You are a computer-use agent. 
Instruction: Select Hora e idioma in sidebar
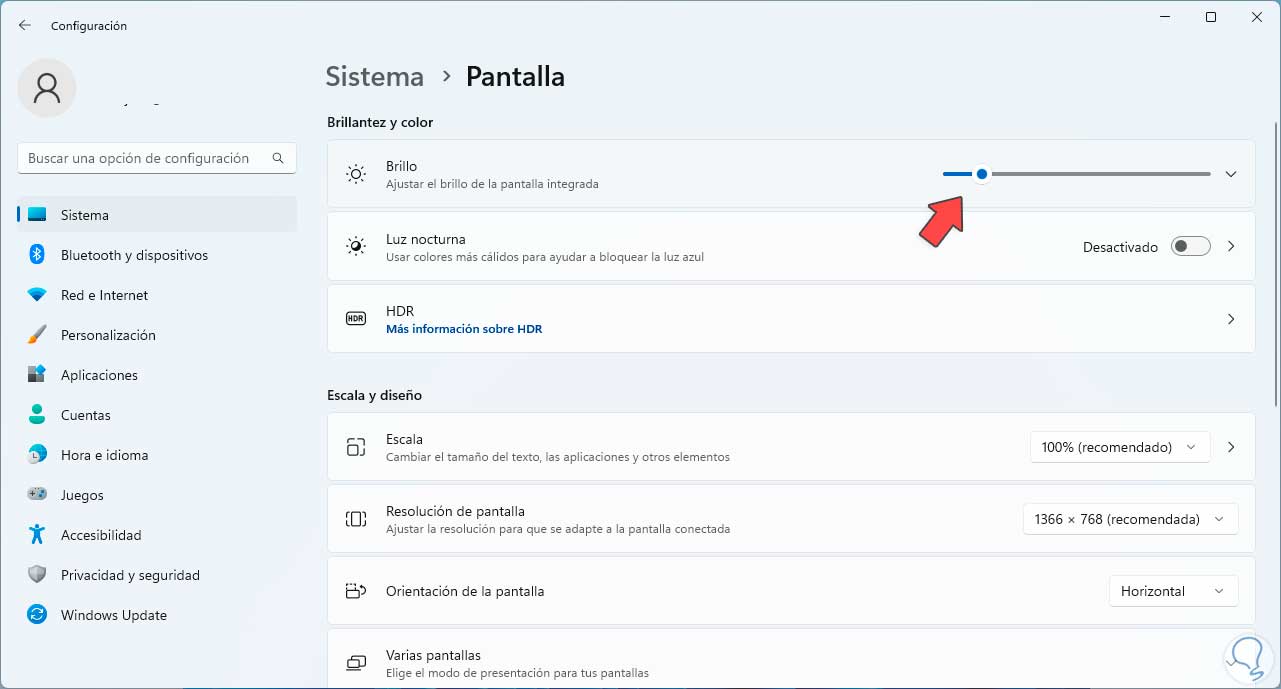pyautogui.click(x=104, y=455)
